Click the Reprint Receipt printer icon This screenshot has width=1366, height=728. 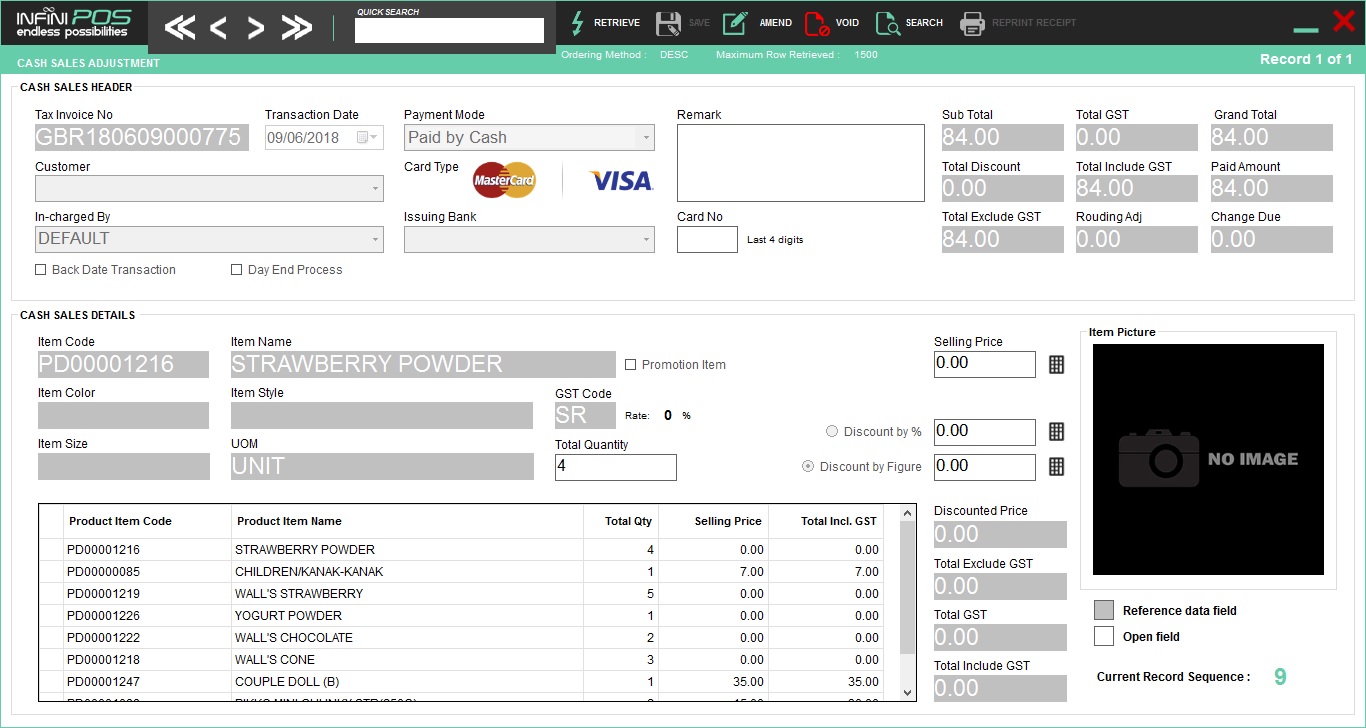coord(972,23)
